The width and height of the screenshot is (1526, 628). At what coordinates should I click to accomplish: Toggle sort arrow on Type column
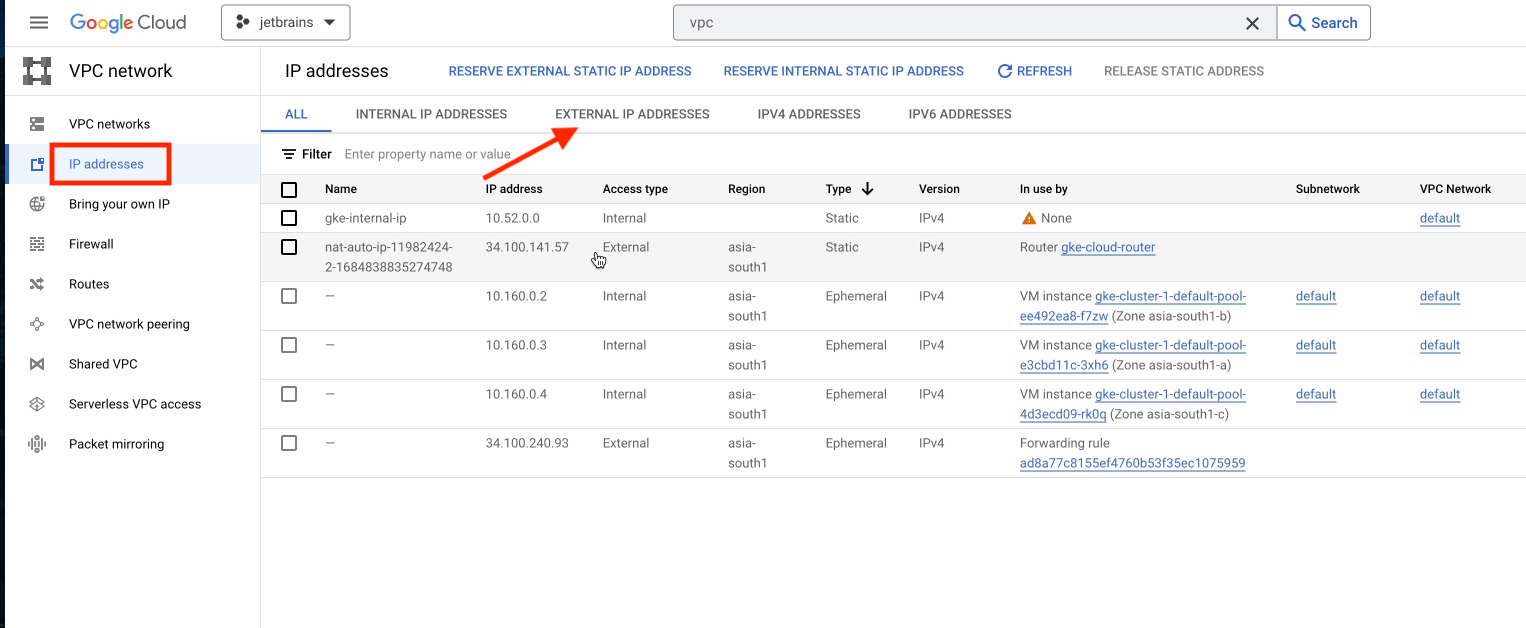click(x=867, y=189)
